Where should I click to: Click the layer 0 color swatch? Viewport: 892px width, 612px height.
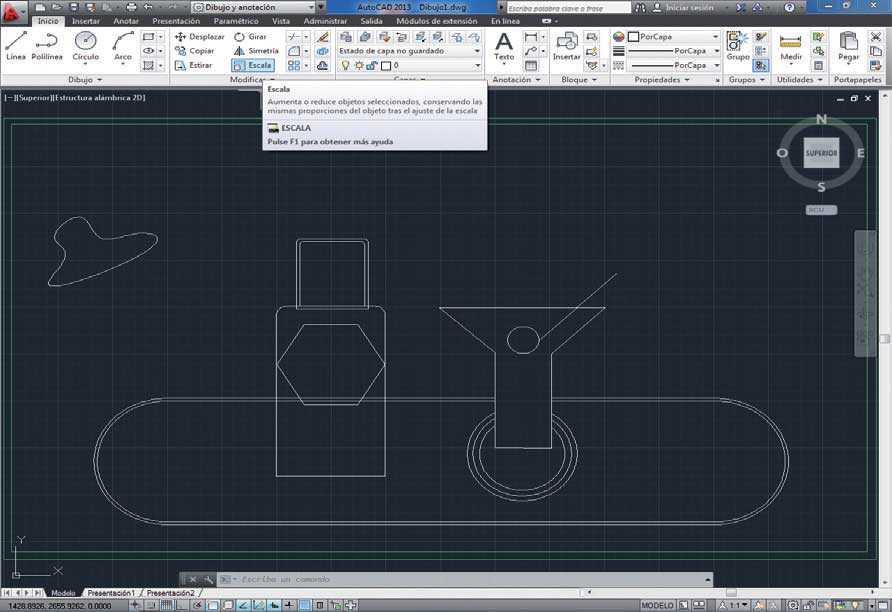click(386, 65)
